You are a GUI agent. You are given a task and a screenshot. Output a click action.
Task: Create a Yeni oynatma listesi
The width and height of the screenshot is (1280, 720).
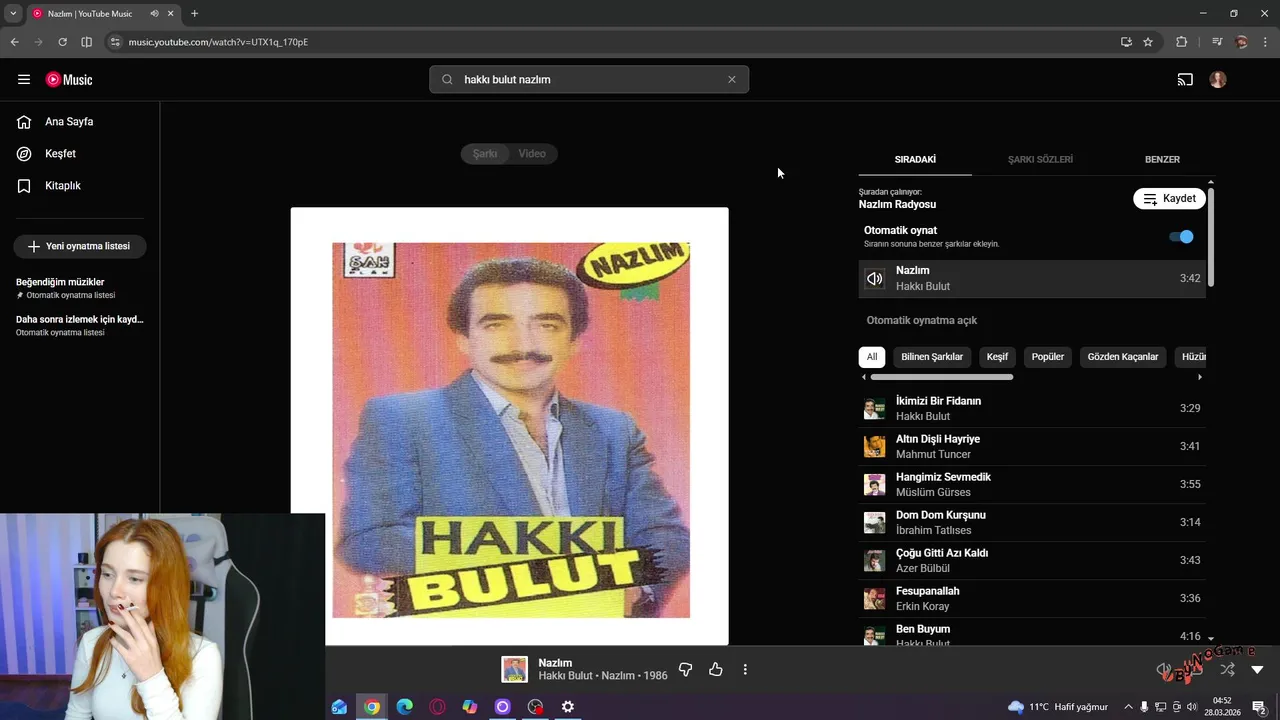click(x=80, y=246)
